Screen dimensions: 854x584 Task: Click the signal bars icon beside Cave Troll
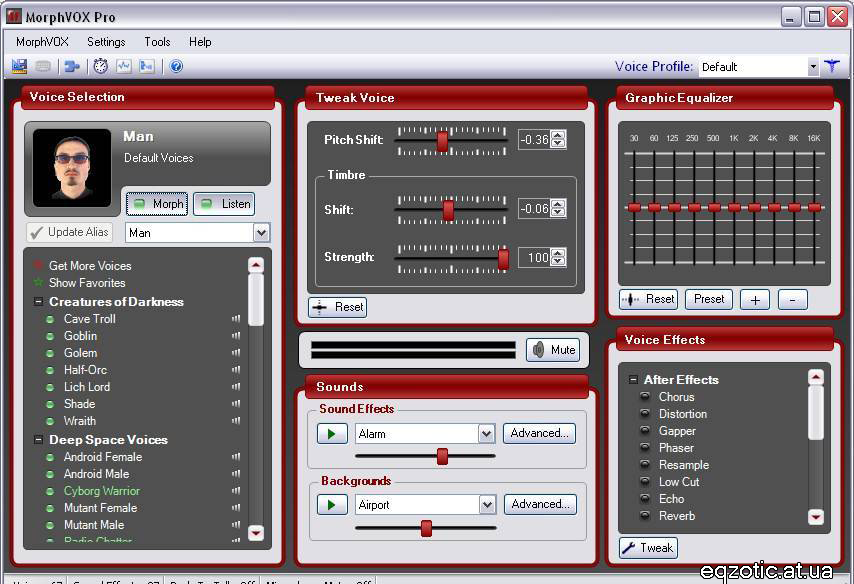pos(236,319)
